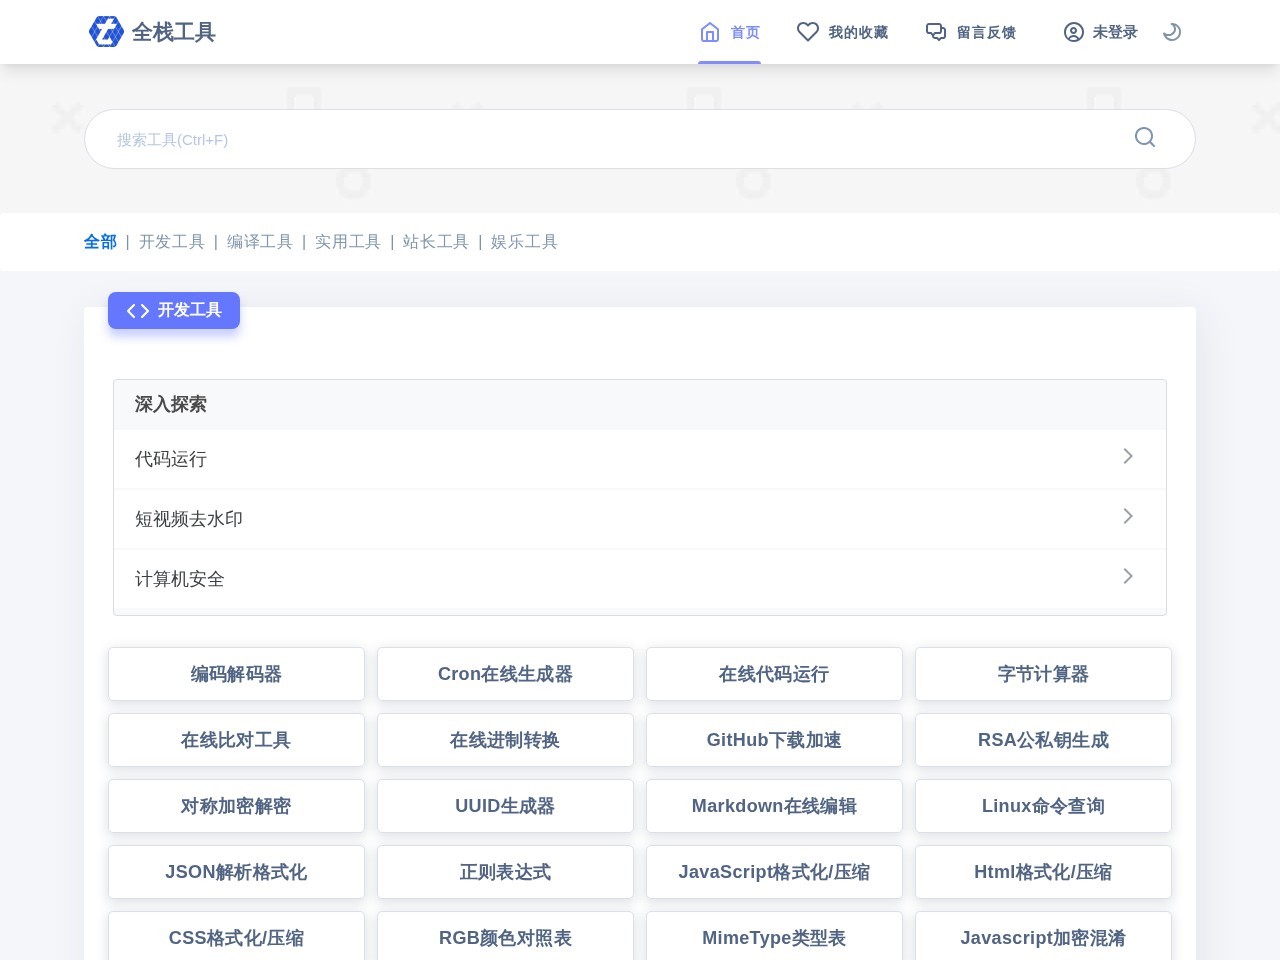Viewport: 1280px width, 960px height.
Task: Select the home icon beside 首页
Action: coord(710,31)
